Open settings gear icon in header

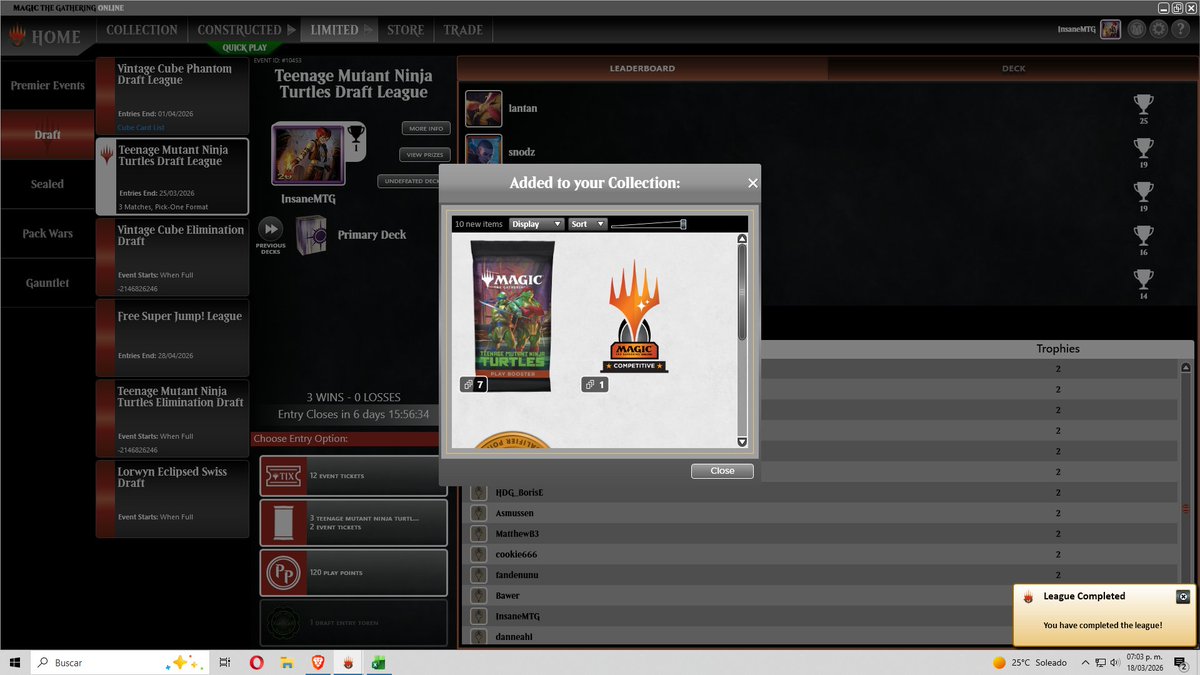pos(1159,29)
